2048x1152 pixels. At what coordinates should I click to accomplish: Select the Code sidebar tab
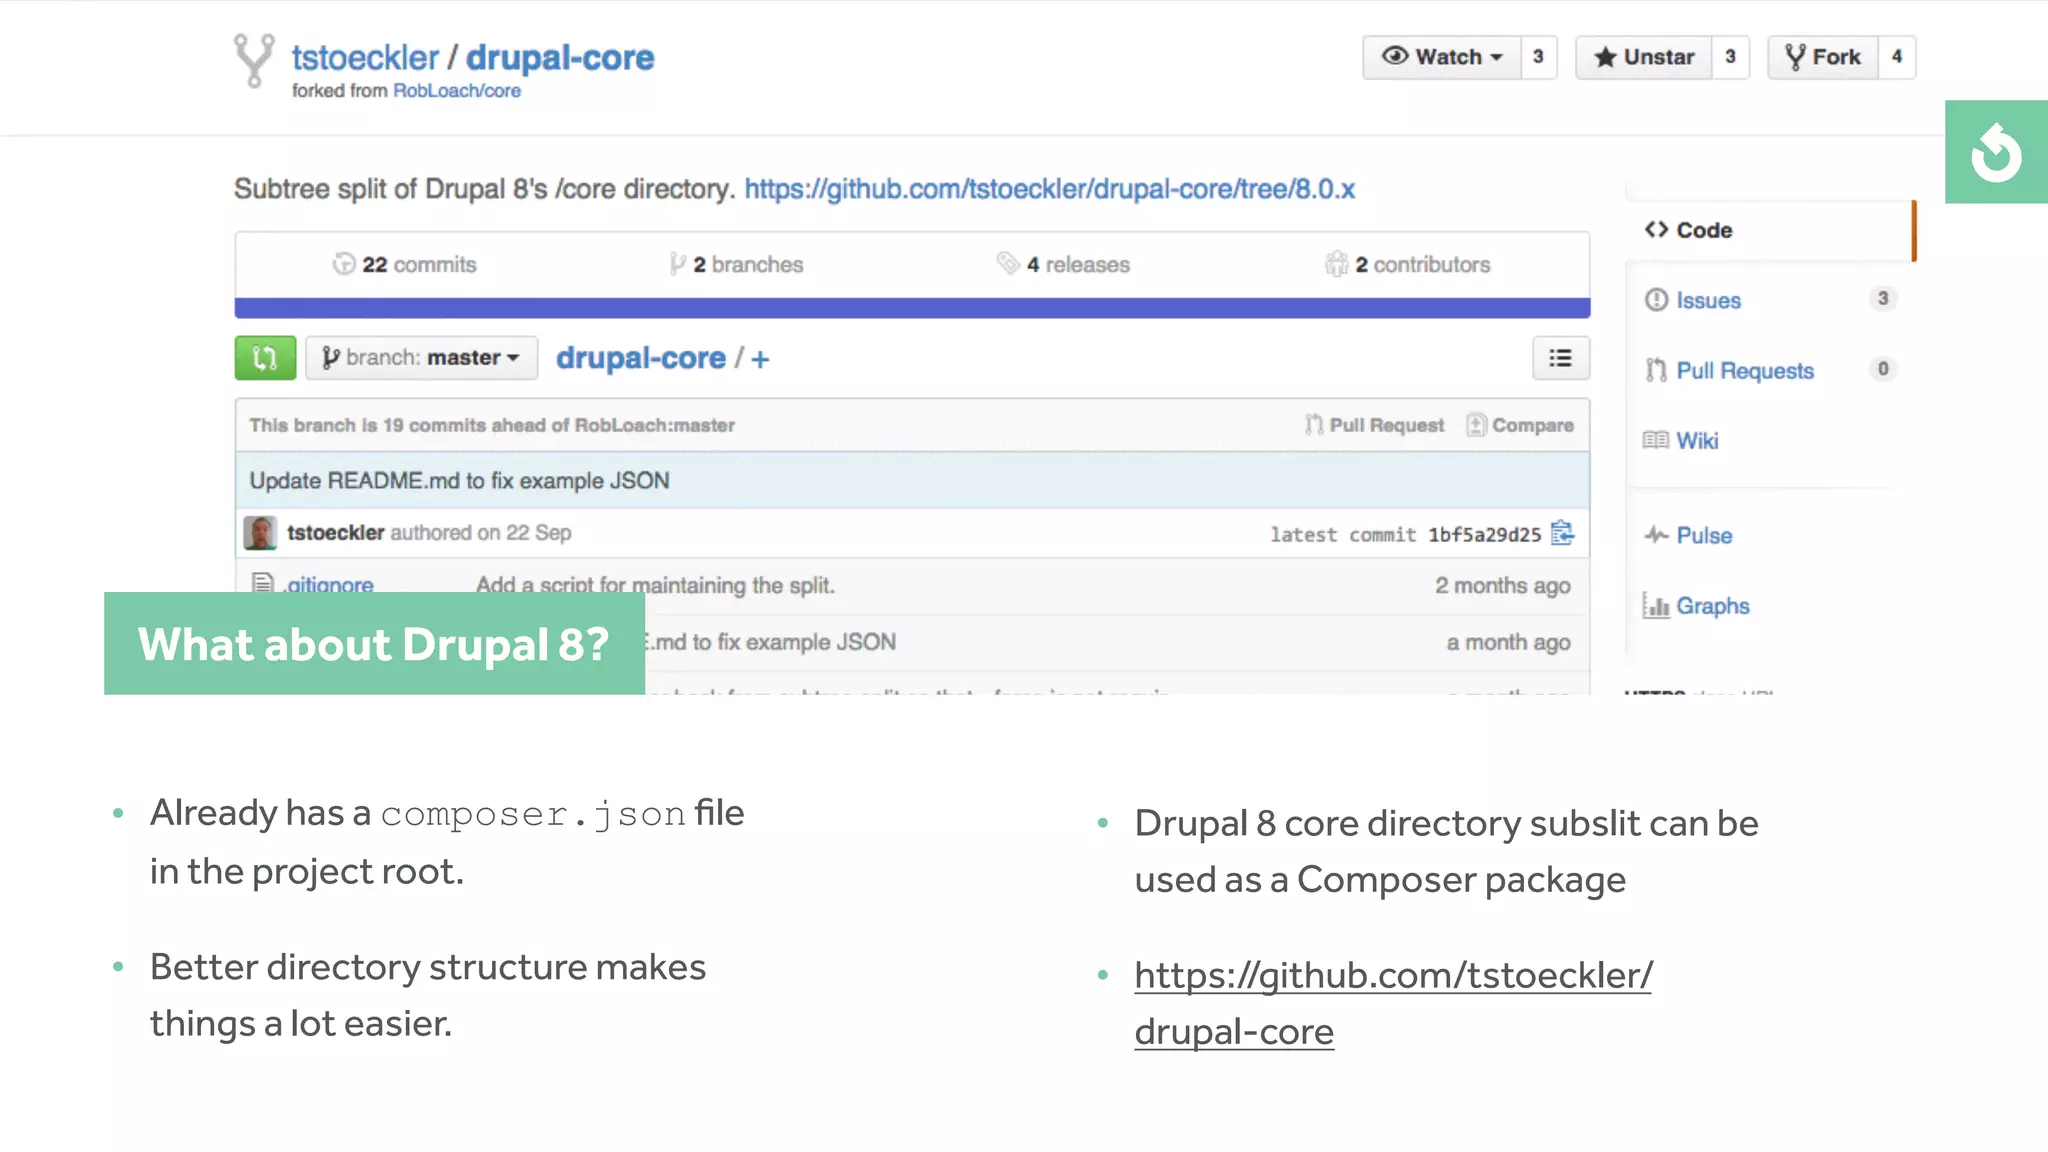pos(1770,230)
